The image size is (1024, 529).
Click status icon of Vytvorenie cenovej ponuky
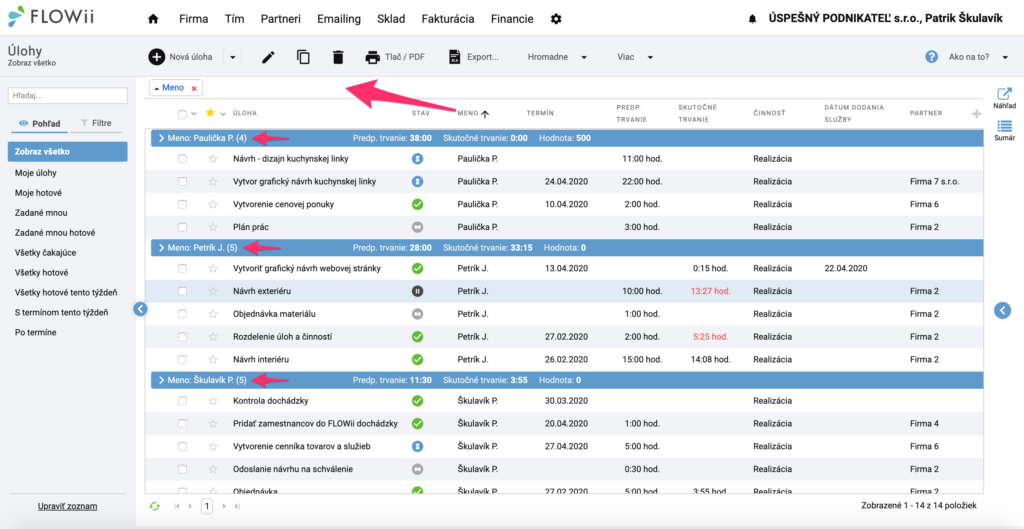pyautogui.click(x=418, y=204)
